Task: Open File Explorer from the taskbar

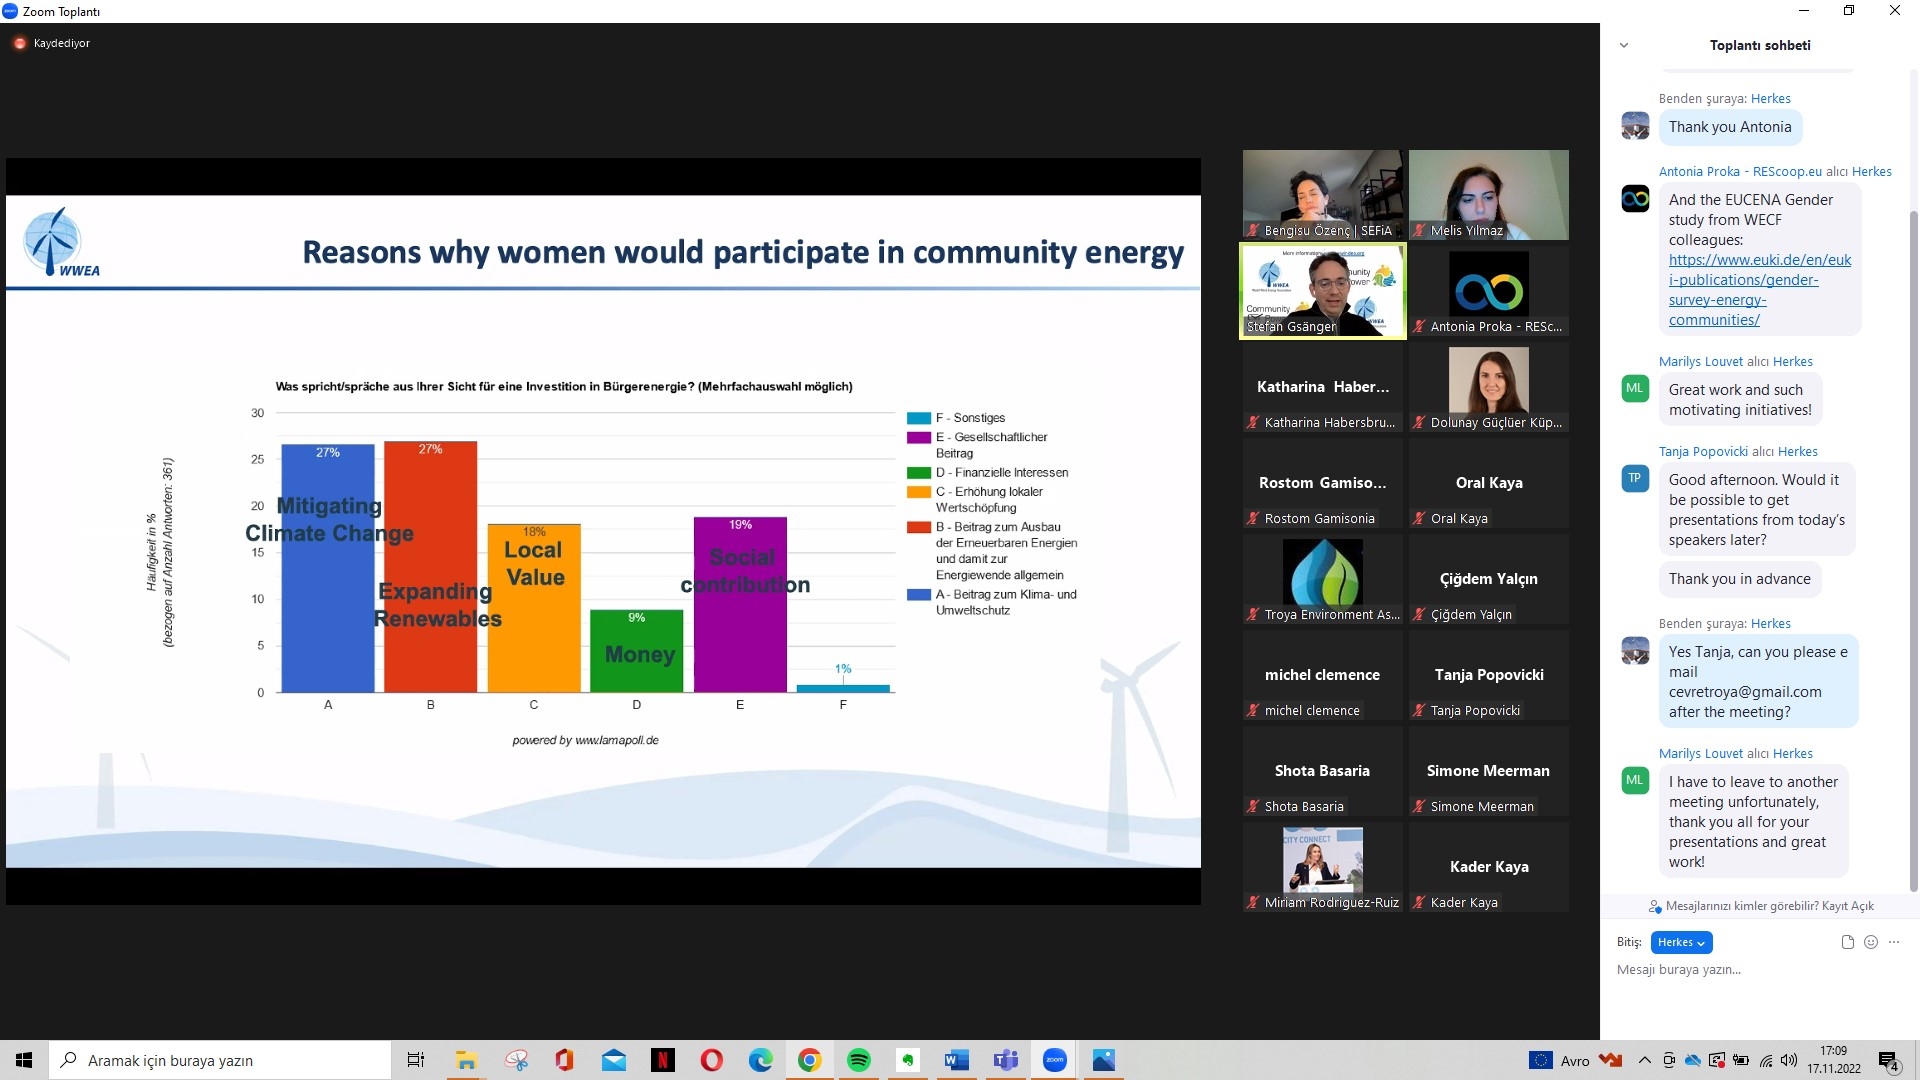Action: click(x=466, y=1060)
